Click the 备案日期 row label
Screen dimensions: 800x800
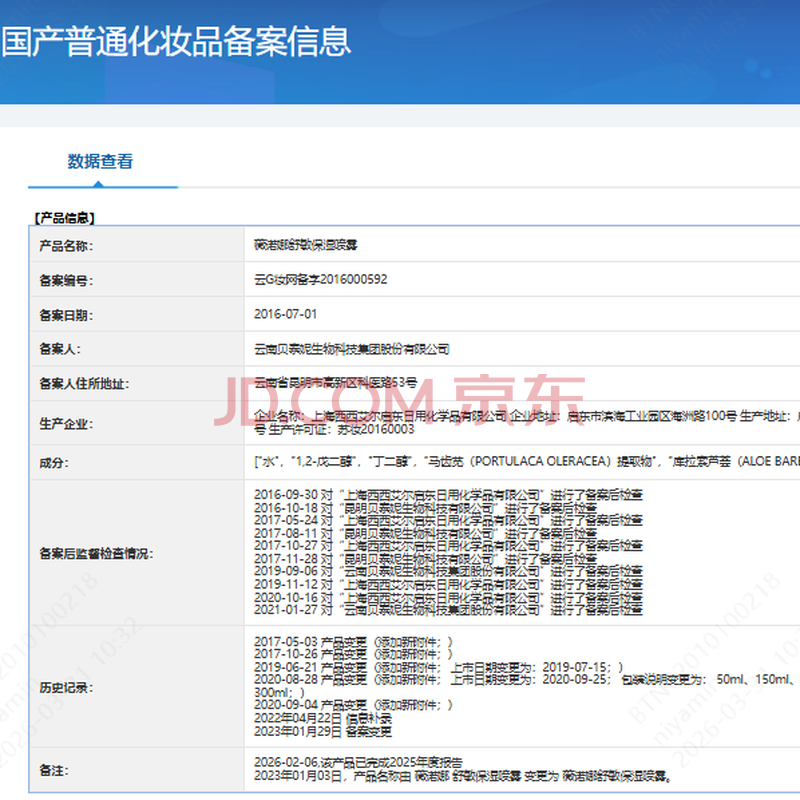(66, 315)
